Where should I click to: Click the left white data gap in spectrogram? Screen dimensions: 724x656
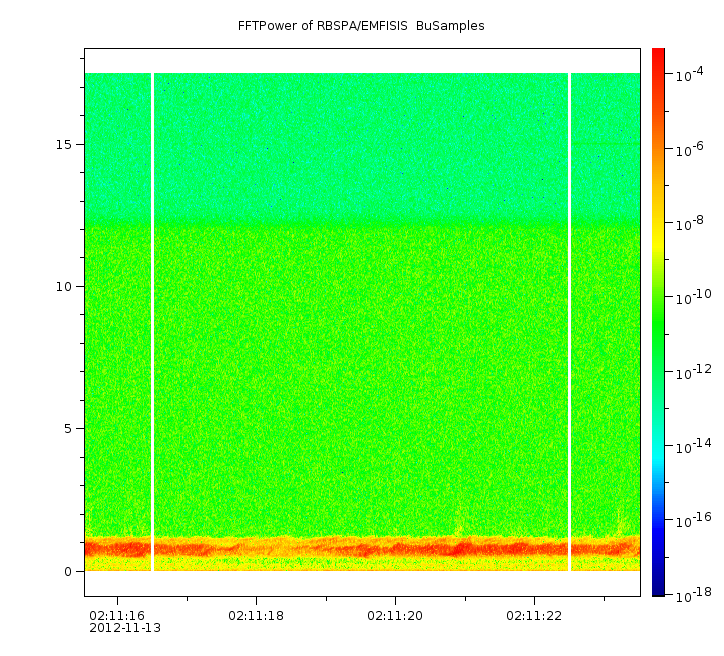point(152,320)
